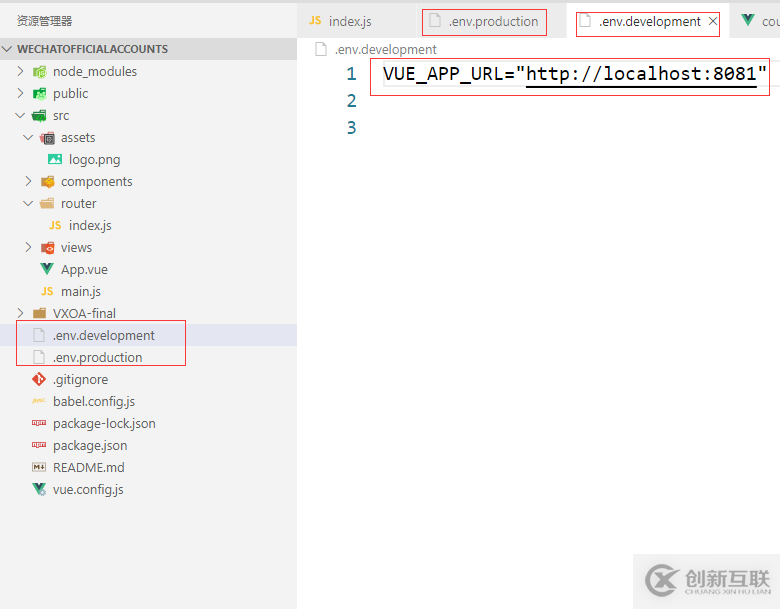Click the assets folder icon
This screenshot has height=609, width=780.
[x=47, y=138]
